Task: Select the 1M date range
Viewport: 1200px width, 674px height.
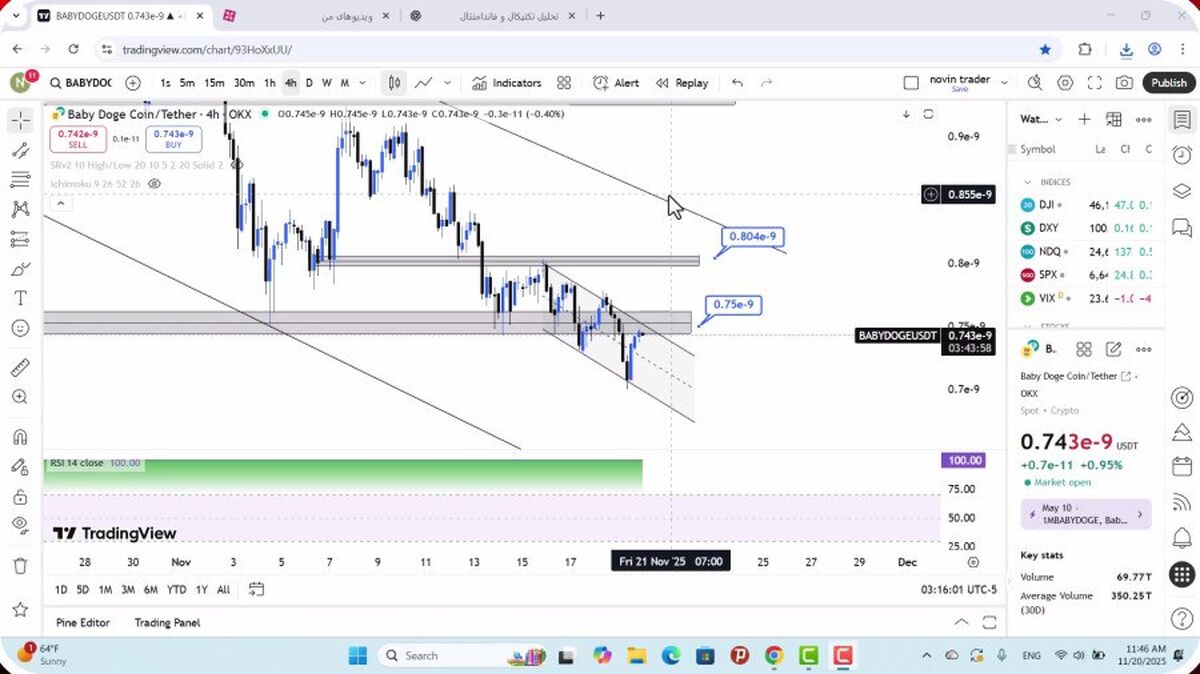Action: click(x=105, y=590)
